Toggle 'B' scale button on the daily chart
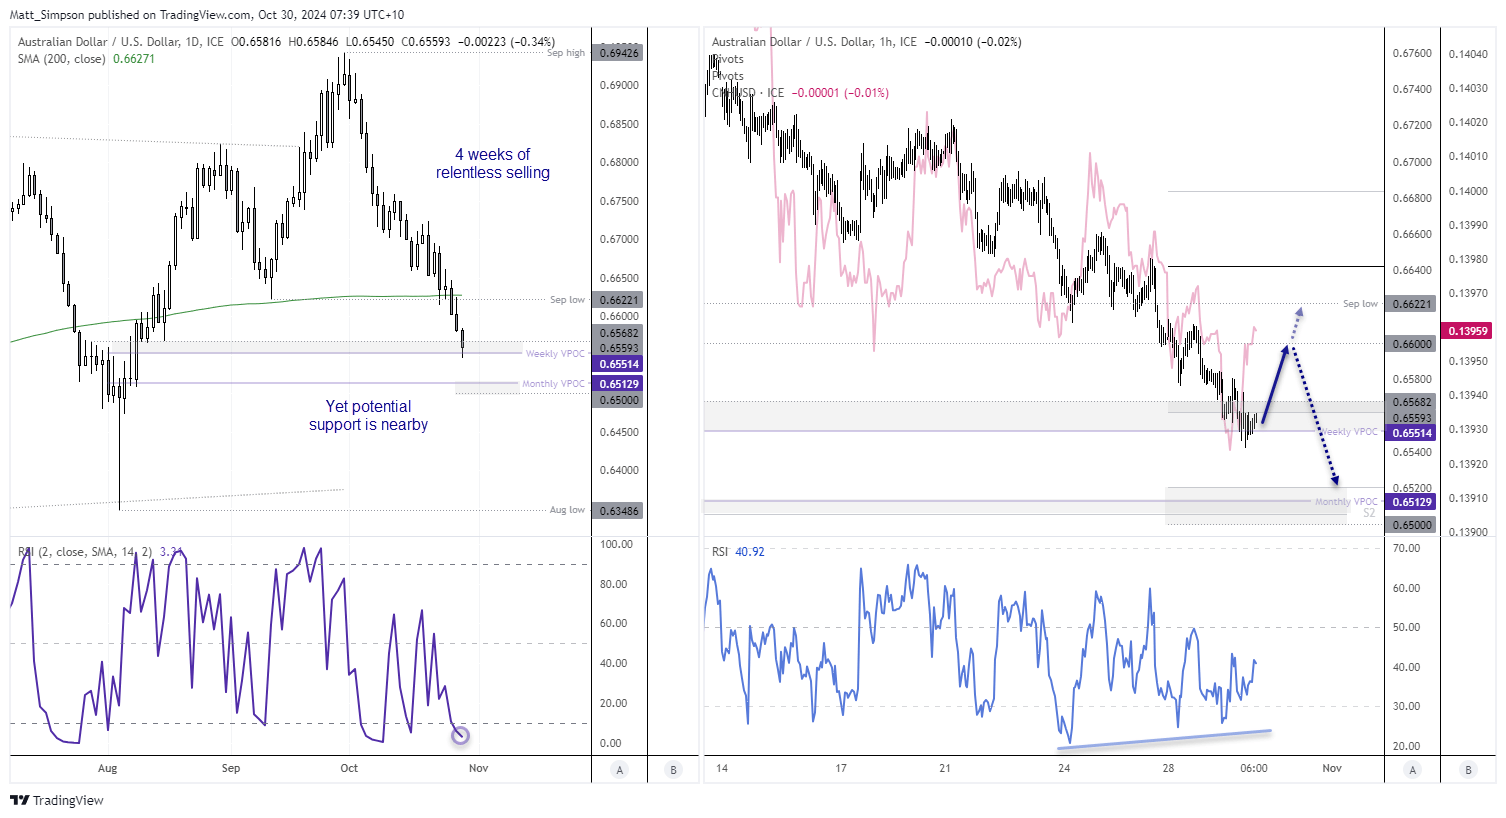 point(673,769)
